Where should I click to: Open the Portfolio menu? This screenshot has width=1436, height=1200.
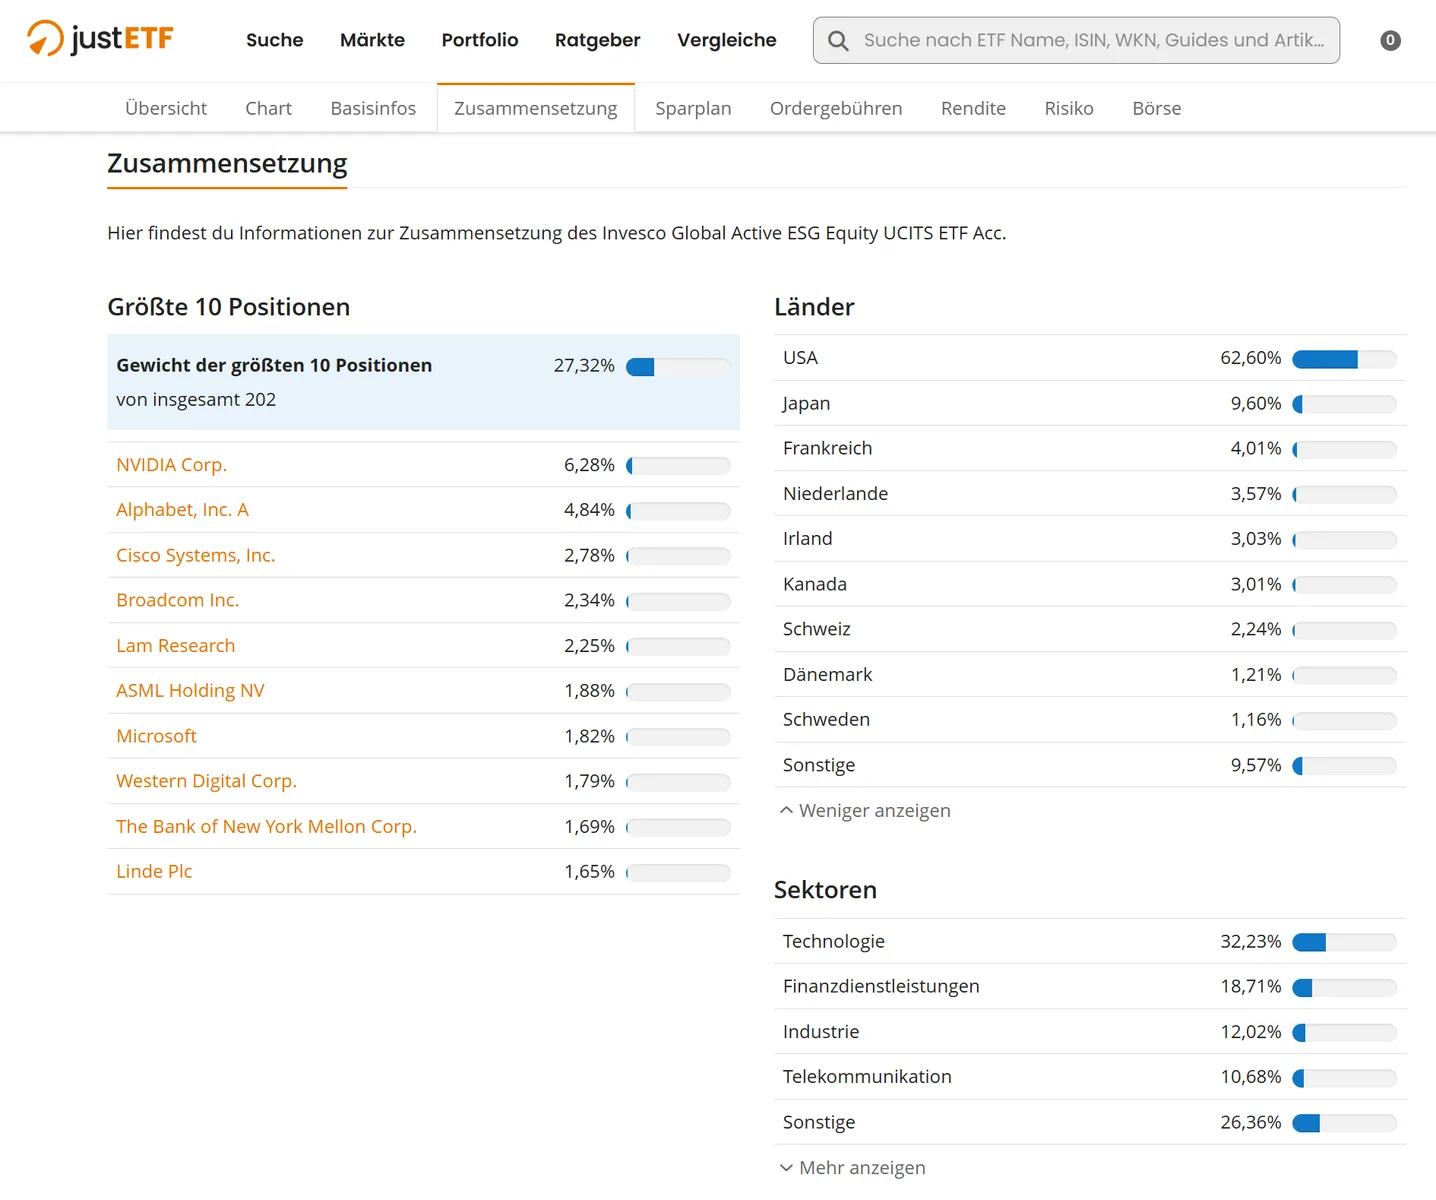point(480,40)
